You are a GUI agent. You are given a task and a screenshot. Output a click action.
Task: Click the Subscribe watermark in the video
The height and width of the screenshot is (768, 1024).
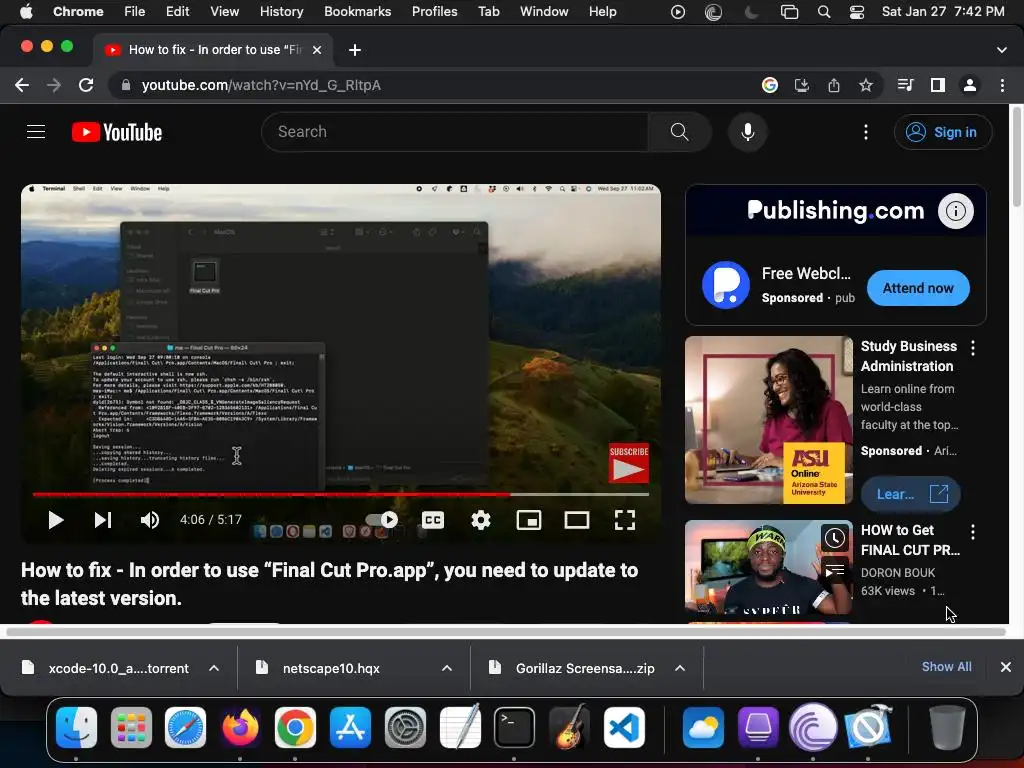coord(629,463)
